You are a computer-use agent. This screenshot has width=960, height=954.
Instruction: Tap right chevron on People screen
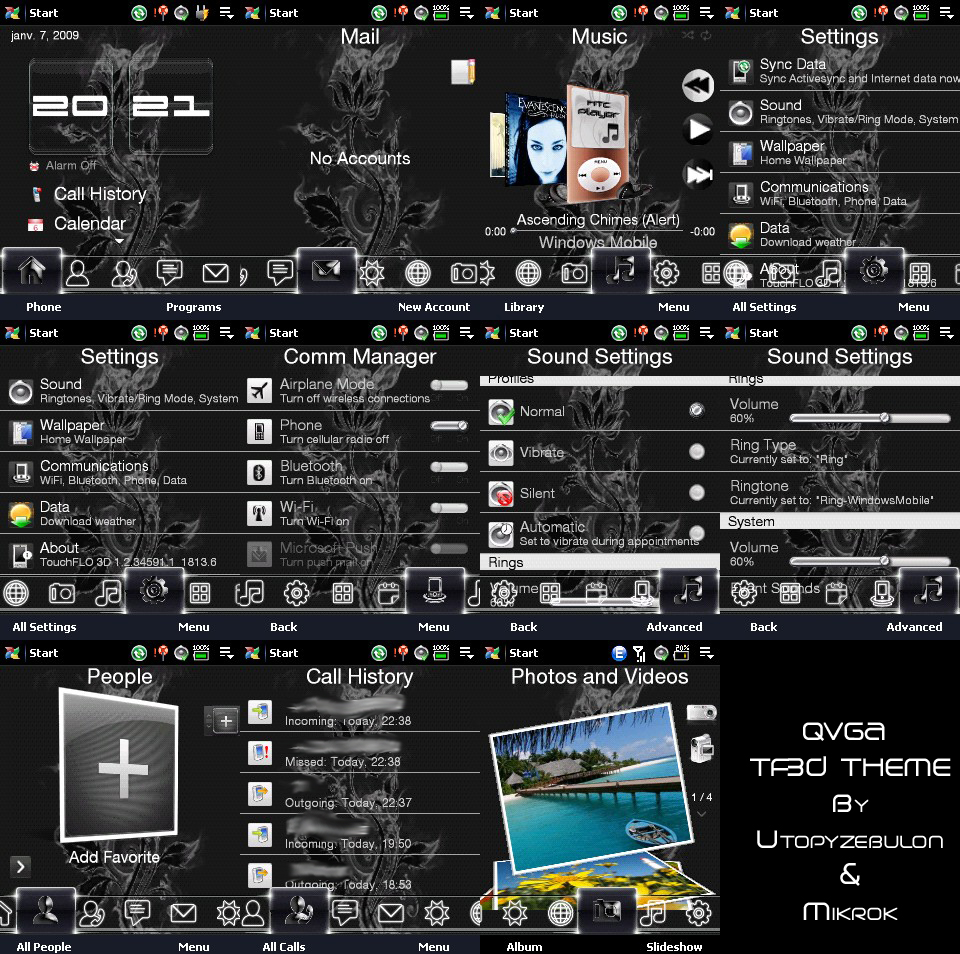pyautogui.click(x=20, y=866)
